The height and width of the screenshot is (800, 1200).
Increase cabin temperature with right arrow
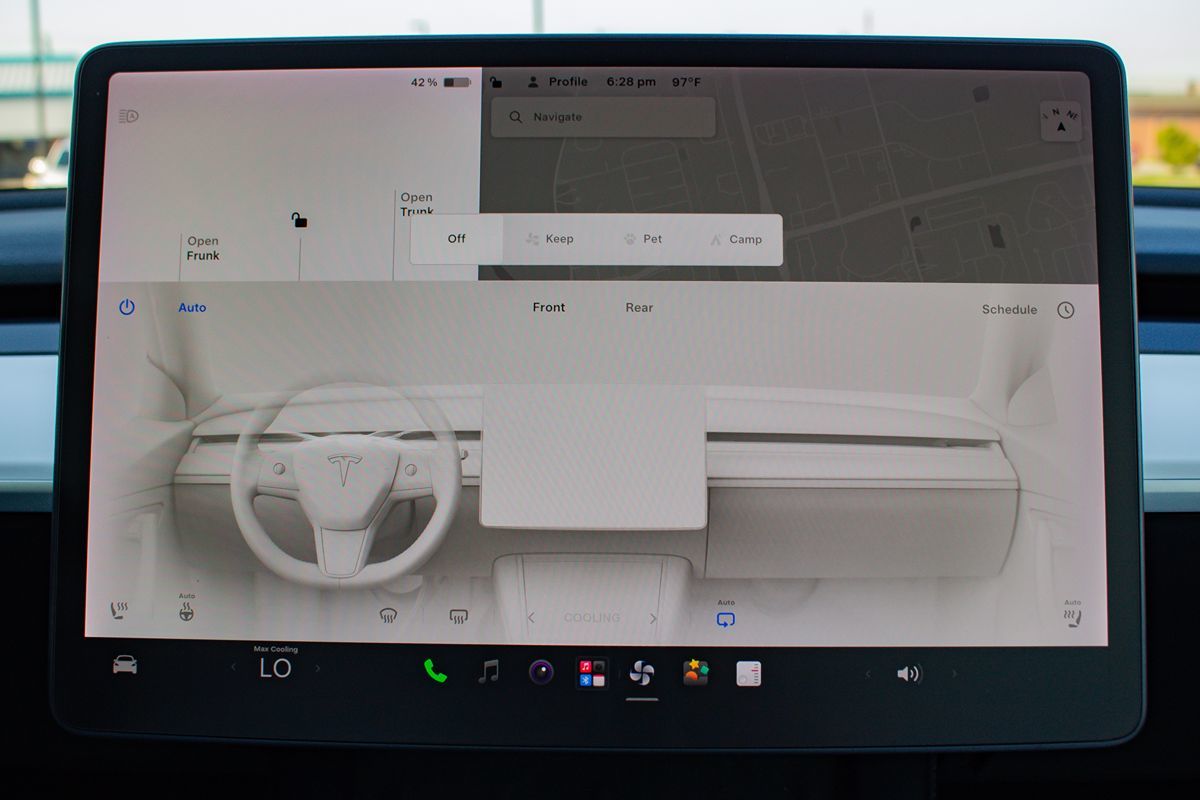[x=318, y=668]
